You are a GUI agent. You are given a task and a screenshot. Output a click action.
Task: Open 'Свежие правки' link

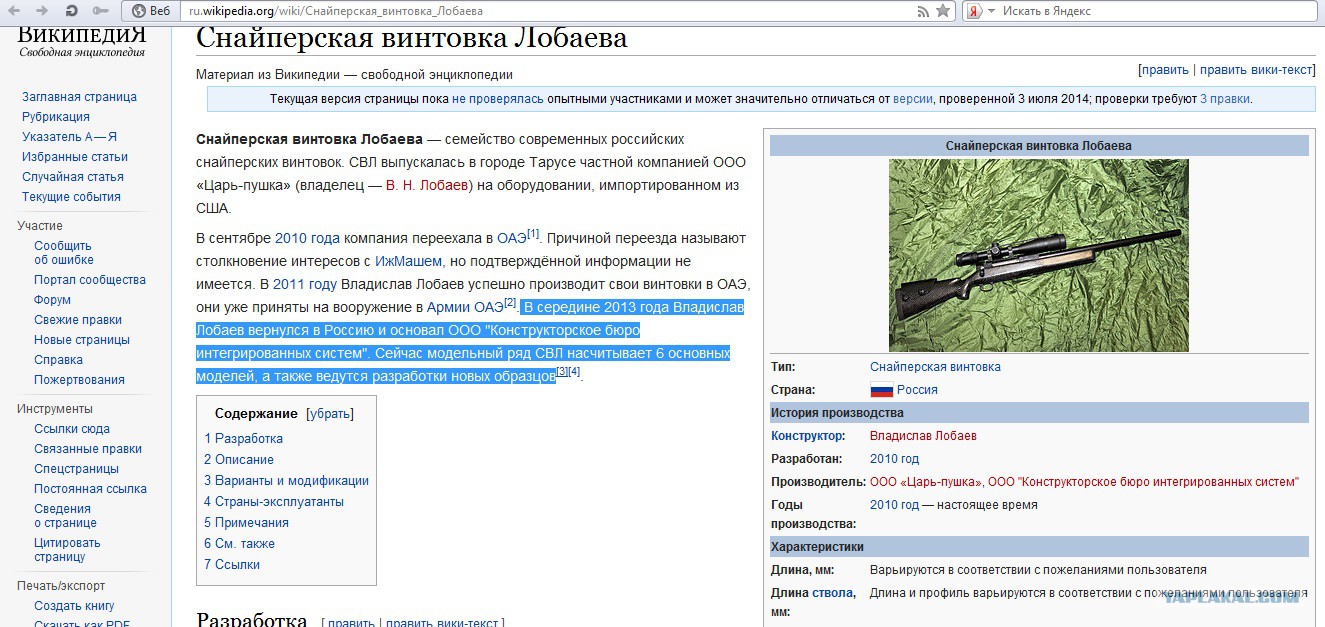coord(78,320)
